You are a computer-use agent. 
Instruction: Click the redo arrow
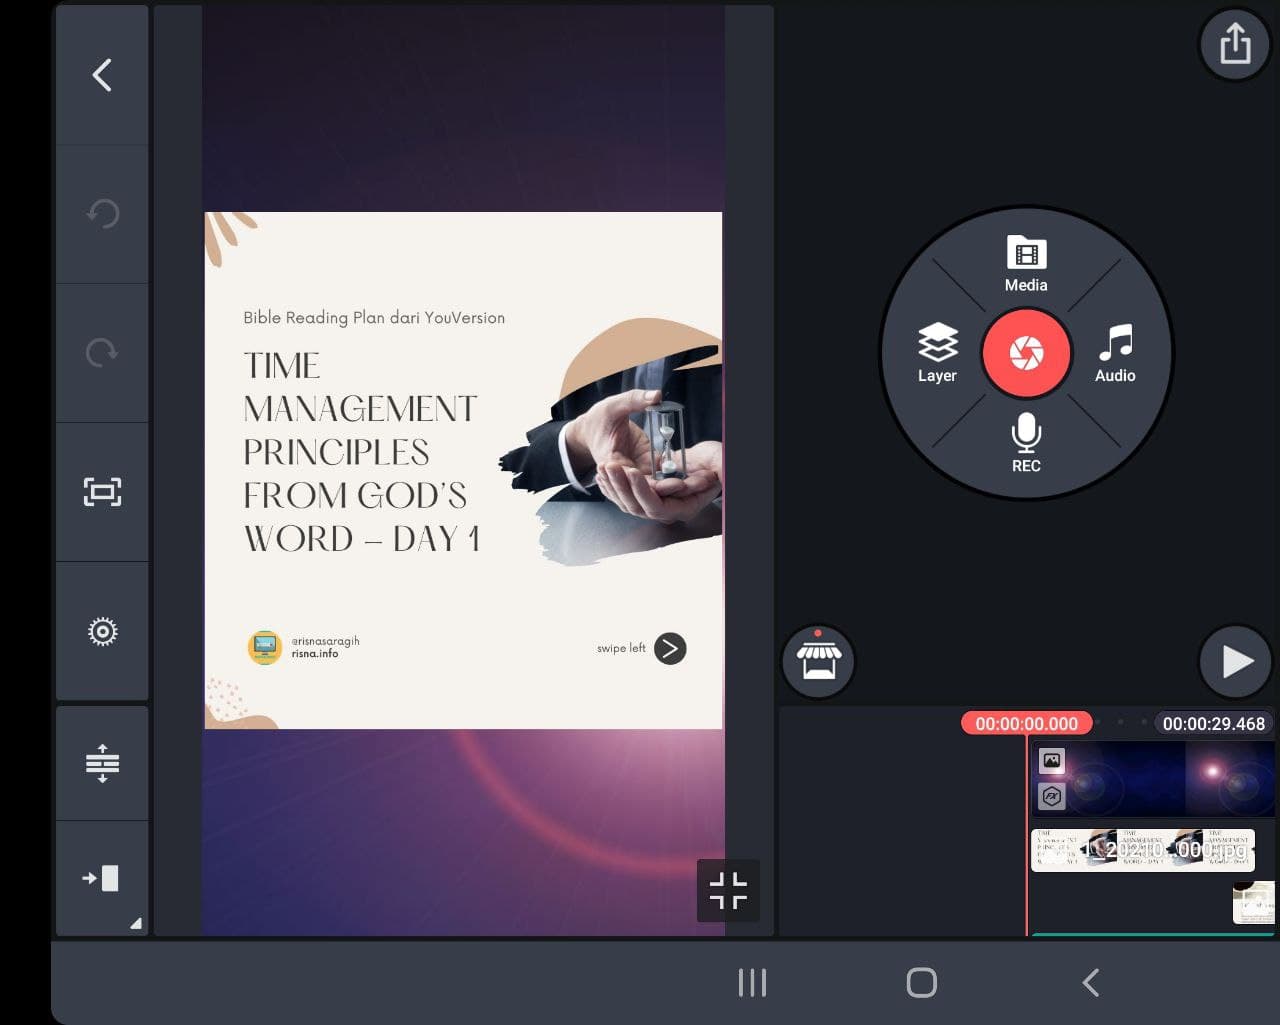click(x=102, y=353)
